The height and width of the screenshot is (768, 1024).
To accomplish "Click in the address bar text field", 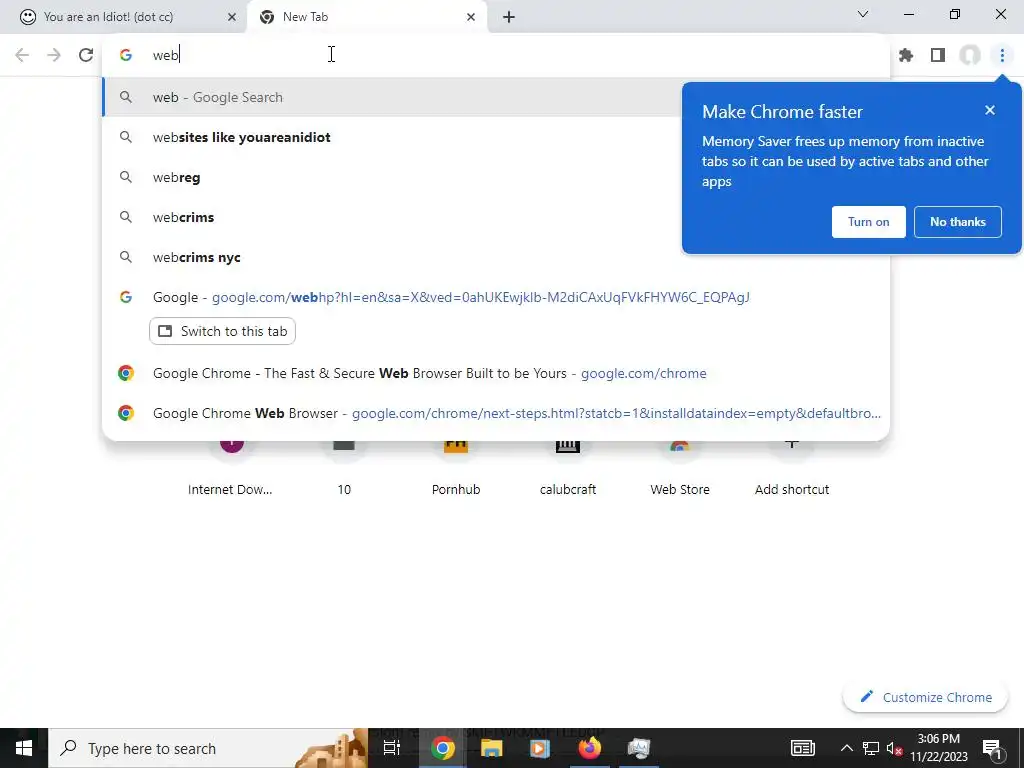I will tap(496, 55).
